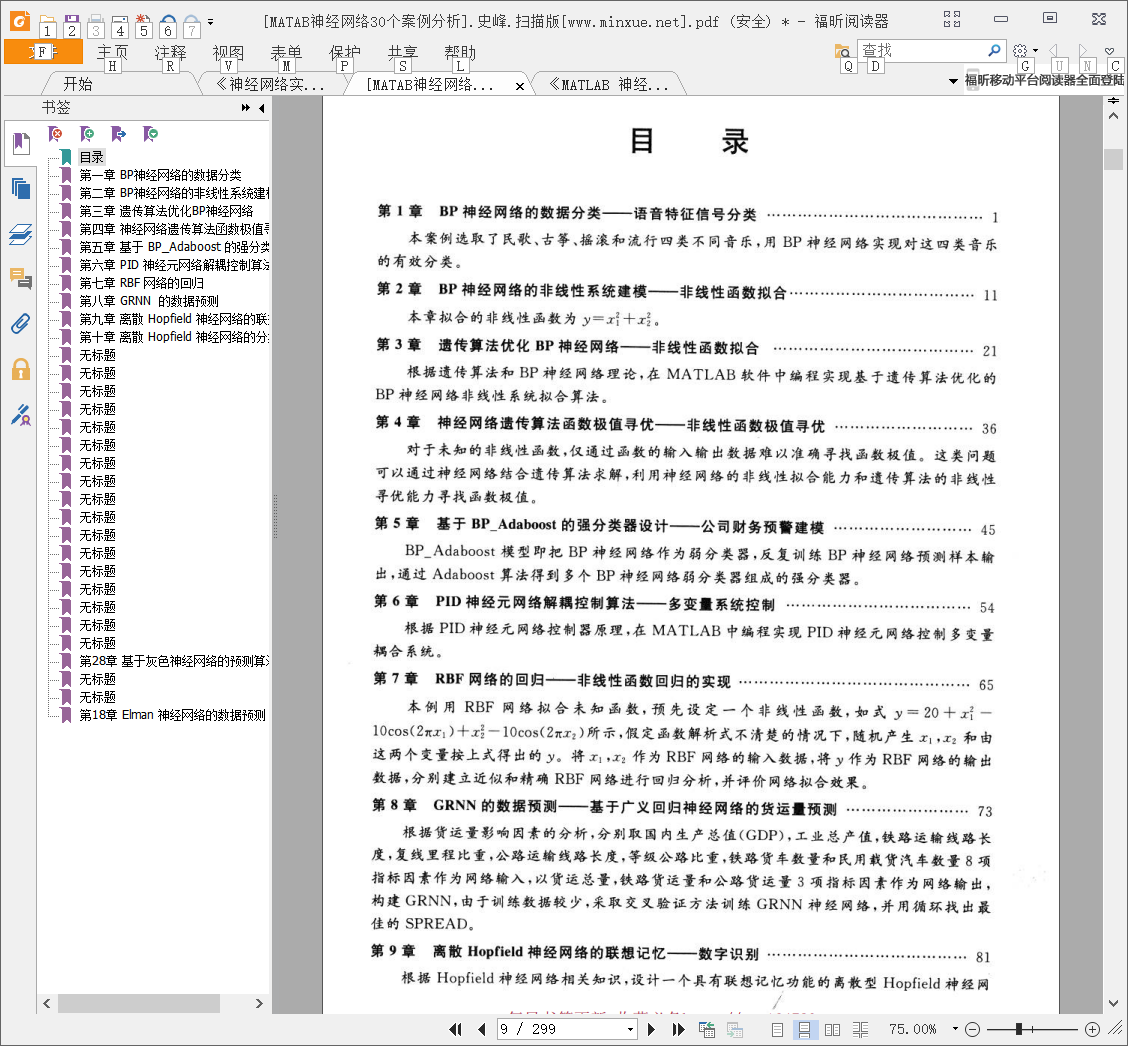Image resolution: width=1128 pixels, height=1046 pixels.
Task: Click the Open folder quick access icon
Action: (x=47, y=24)
